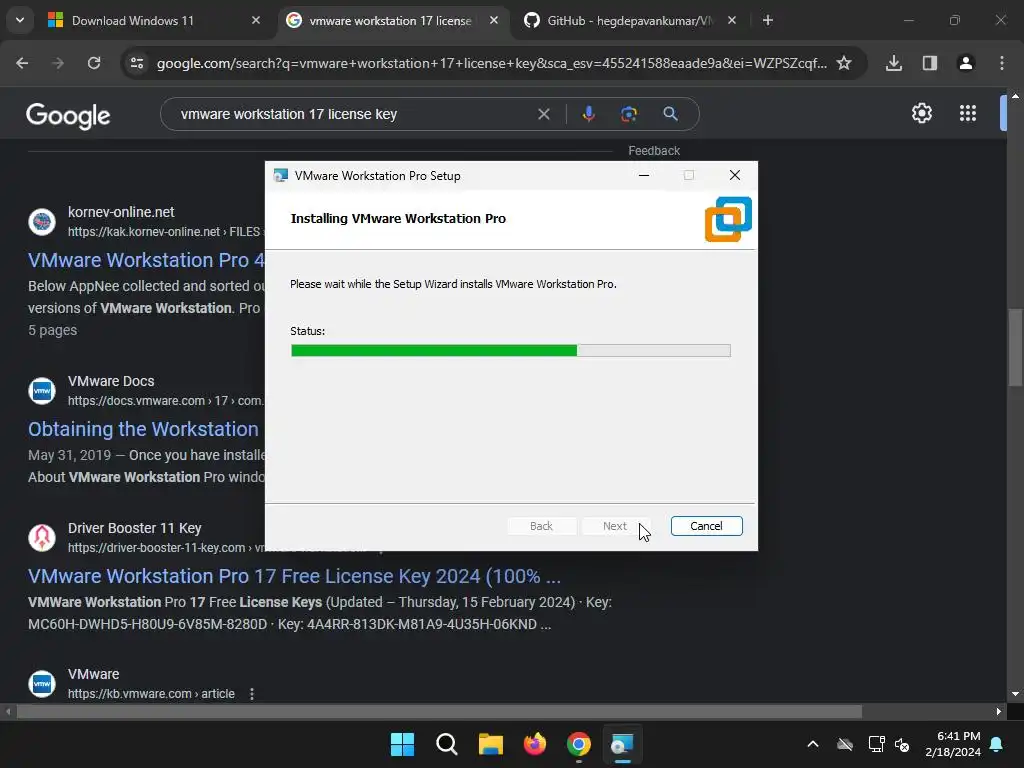Click the disabled Back button in Setup
Viewport: 1024px width, 768px height.
click(541, 526)
